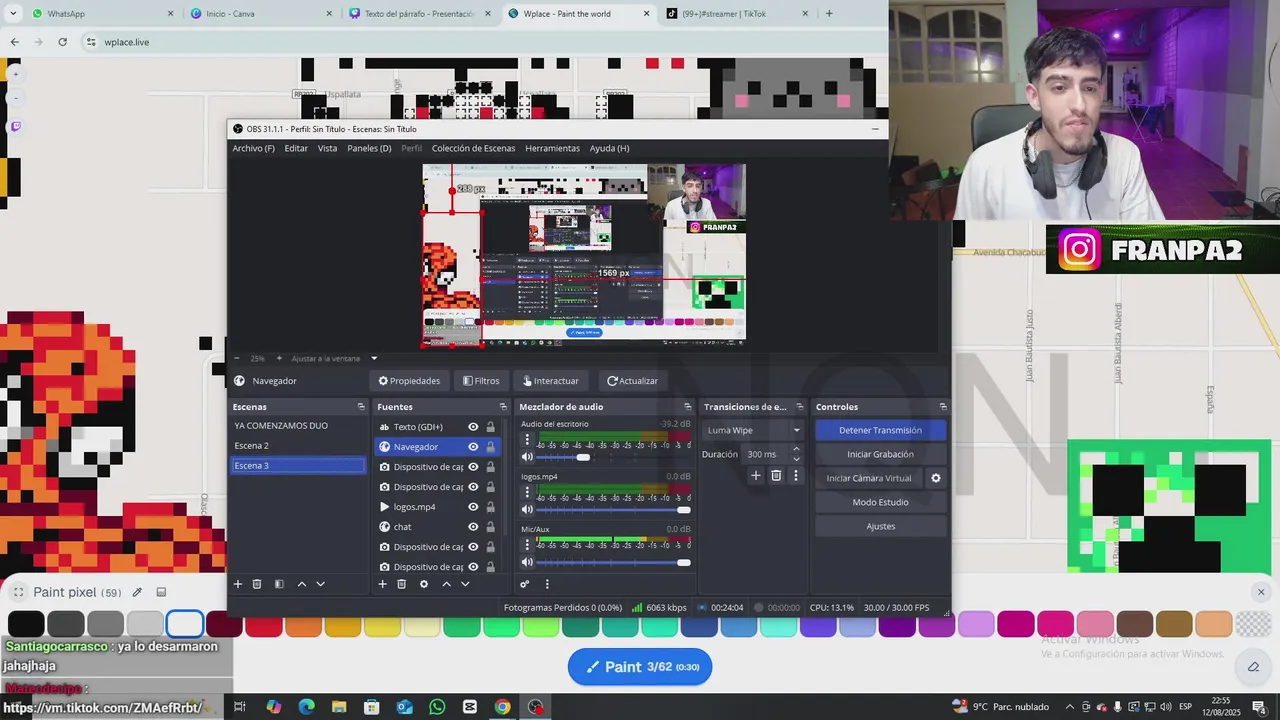Toggle lock on Texto (GDI+) source
The height and width of the screenshot is (720, 1280).
tap(490, 427)
